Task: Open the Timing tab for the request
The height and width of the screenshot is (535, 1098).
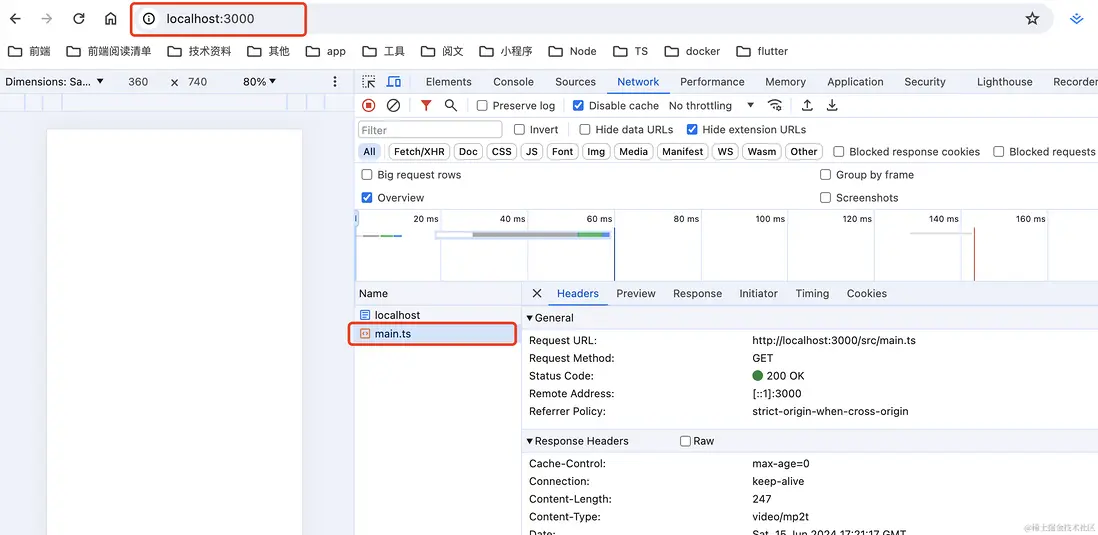Action: (x=811, y=294)
